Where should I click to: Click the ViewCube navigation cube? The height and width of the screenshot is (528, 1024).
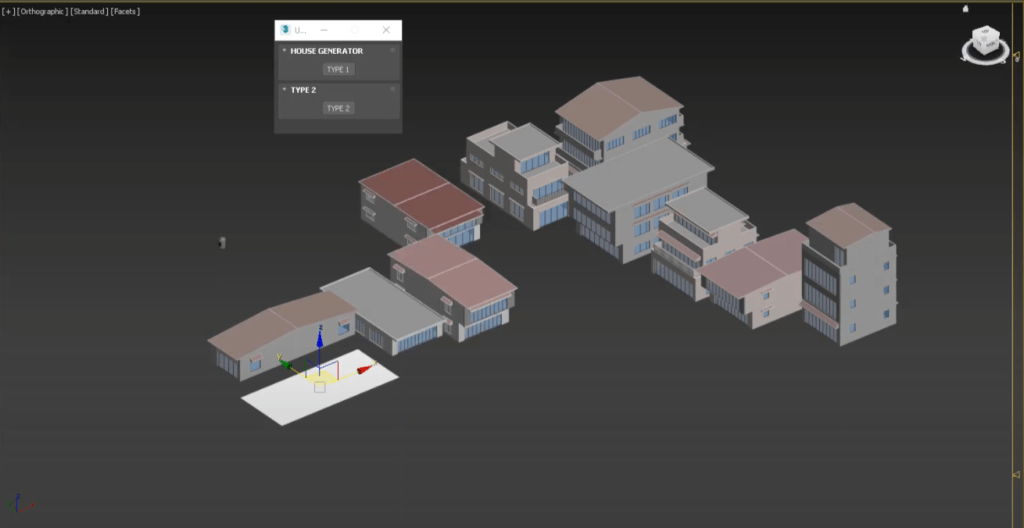click(x=988, y=41)
